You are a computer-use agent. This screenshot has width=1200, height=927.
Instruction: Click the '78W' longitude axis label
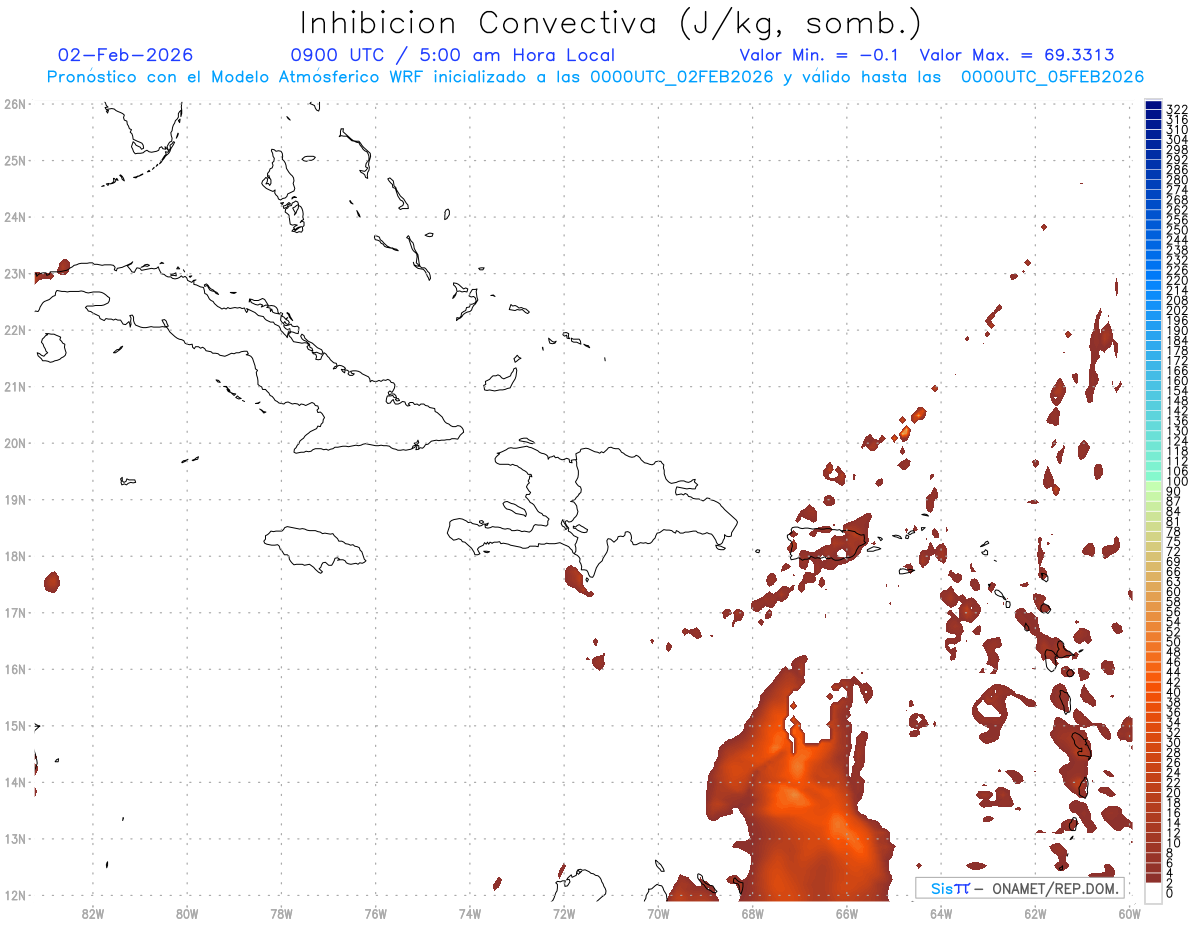281,913
